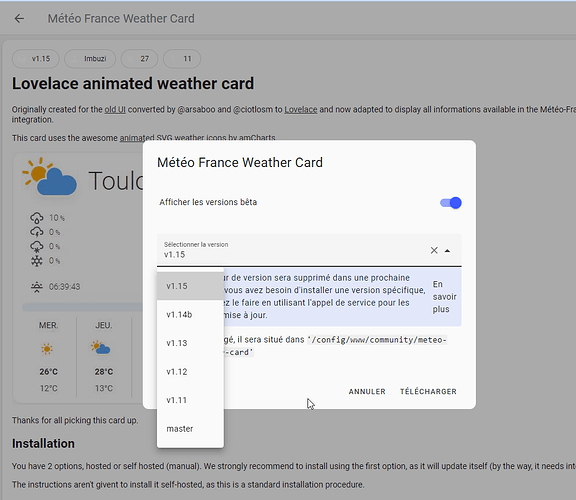Click the Installation heading
This screenshot has height=500, width=576.
[43, 443]
